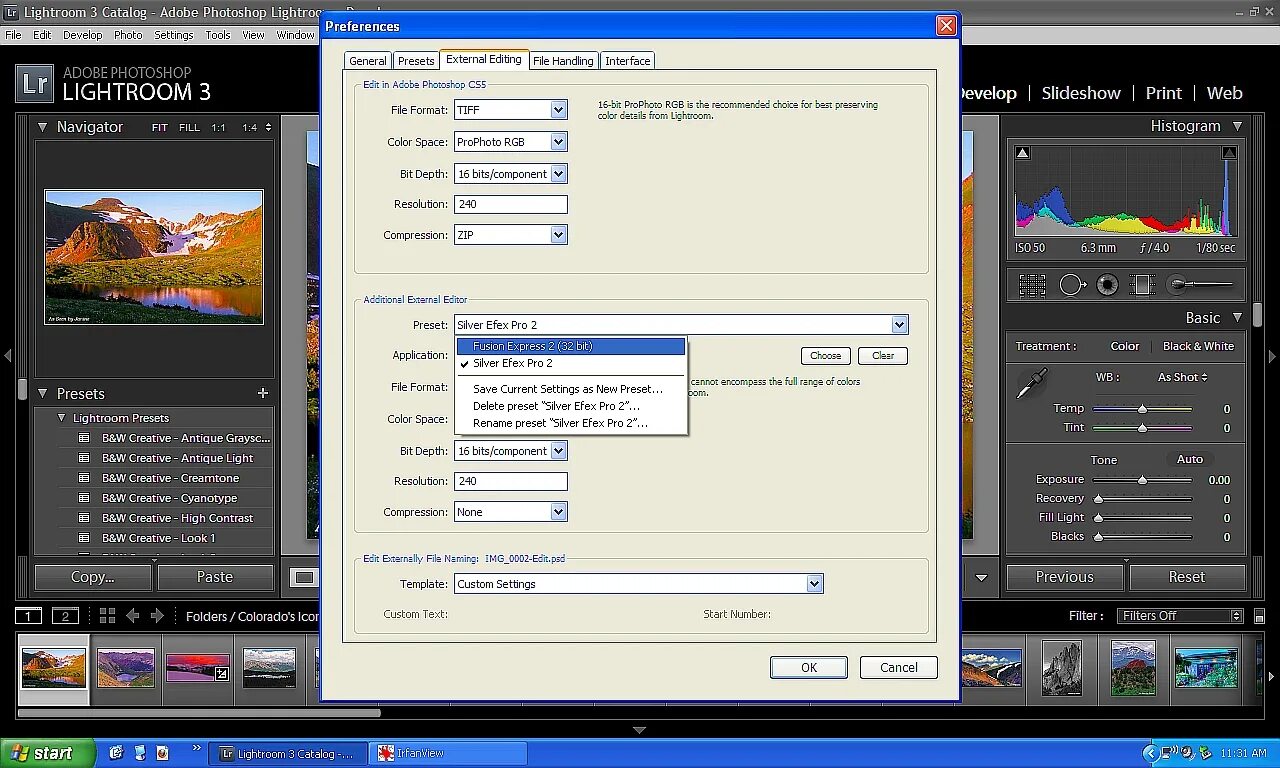Collapse the Lightroom Presets folder
Screen dimensions: 1280x768
[62, 418]
